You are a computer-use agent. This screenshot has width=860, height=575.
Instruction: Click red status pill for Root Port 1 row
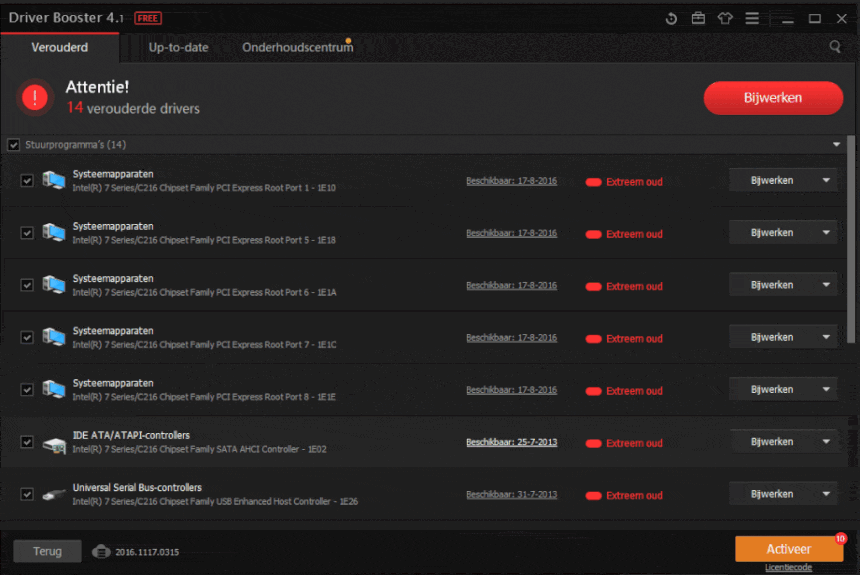593,182
